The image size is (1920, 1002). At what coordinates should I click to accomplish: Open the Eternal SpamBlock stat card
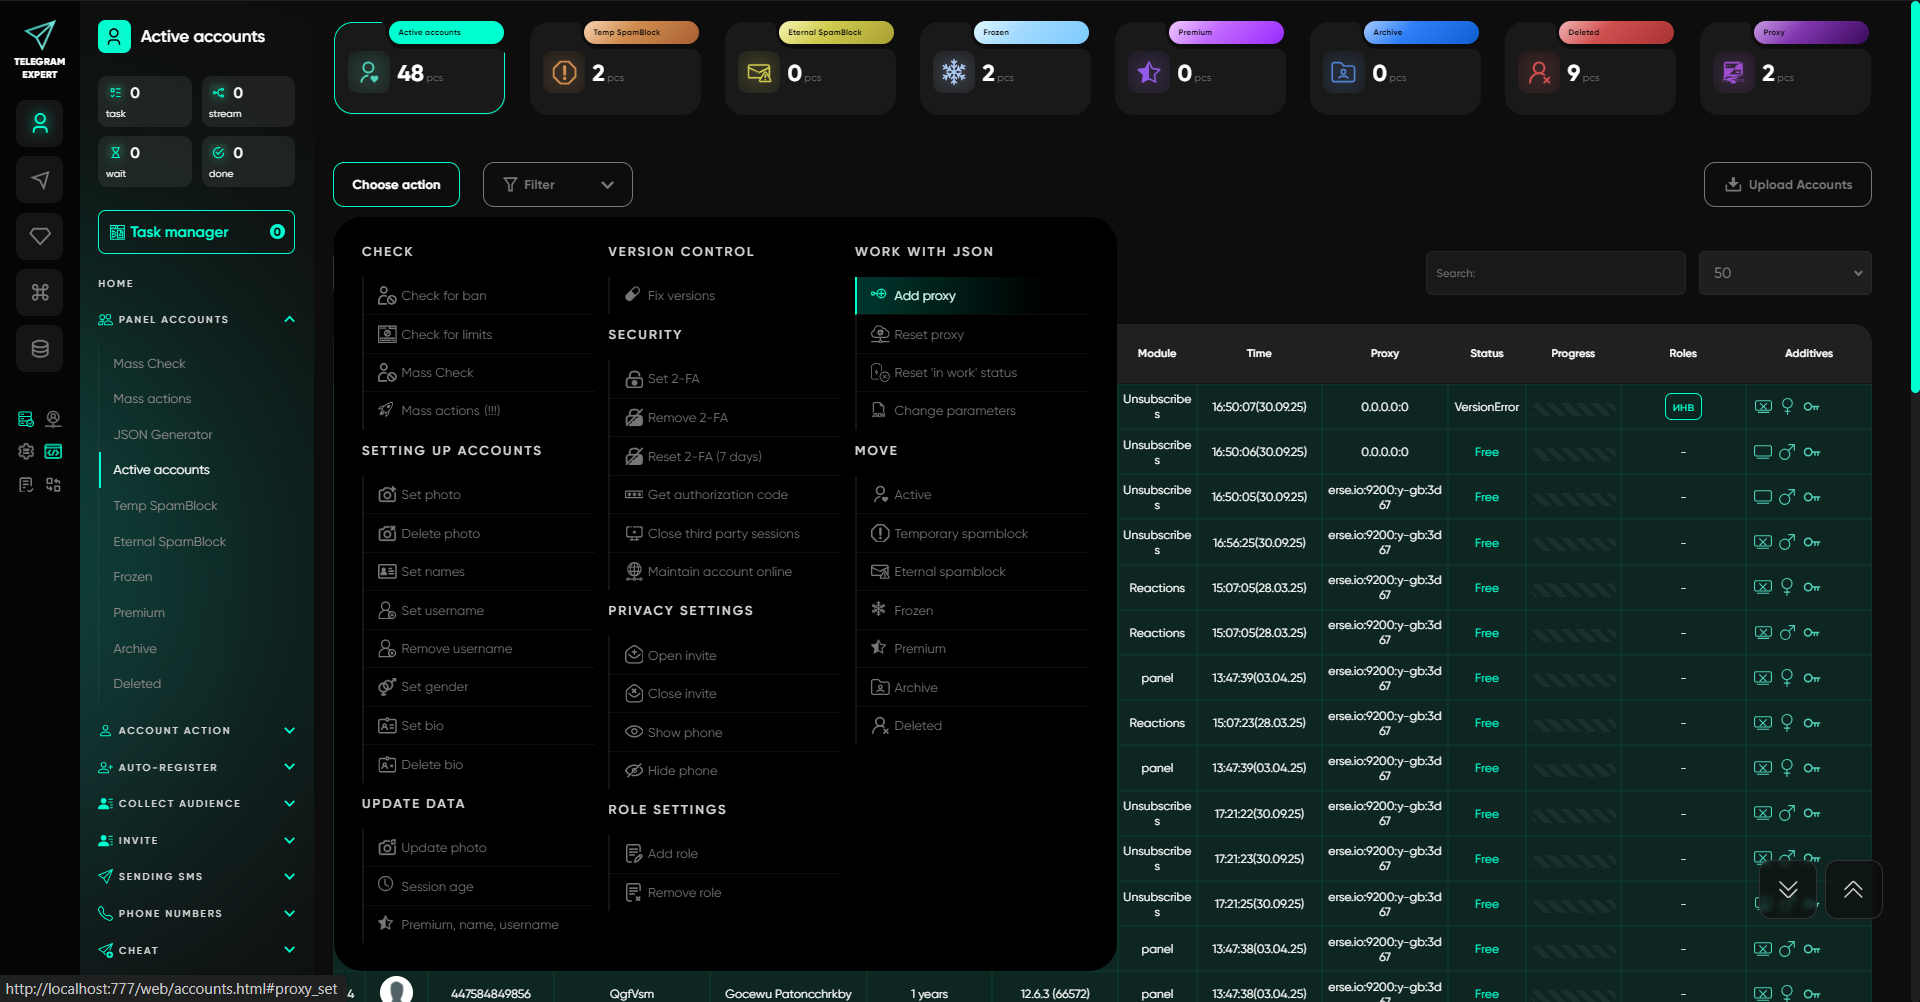tap(809, 68)
